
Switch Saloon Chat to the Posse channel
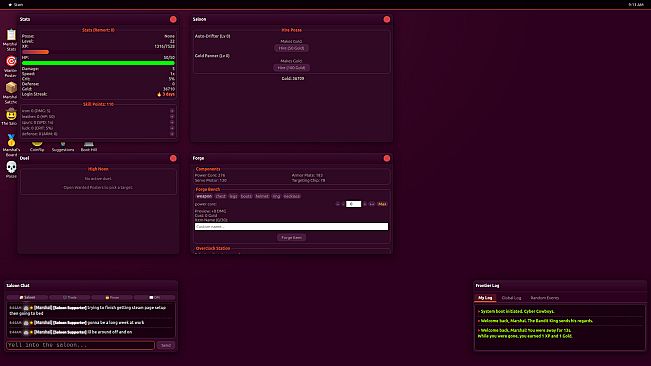pos(112,298)
